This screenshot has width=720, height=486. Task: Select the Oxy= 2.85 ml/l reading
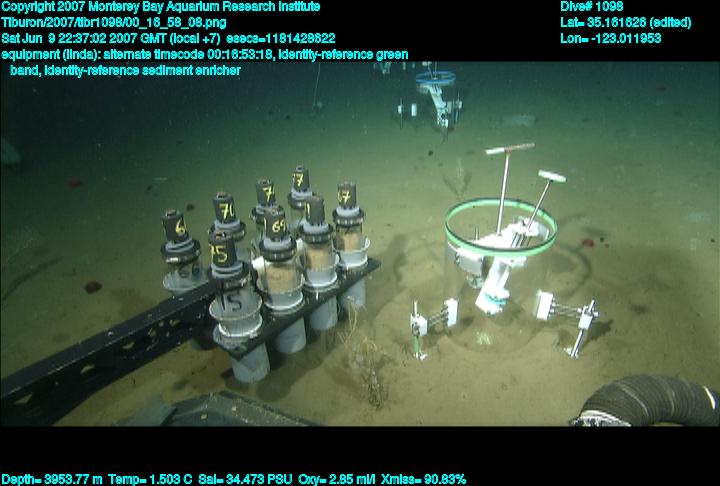point(337,480)
